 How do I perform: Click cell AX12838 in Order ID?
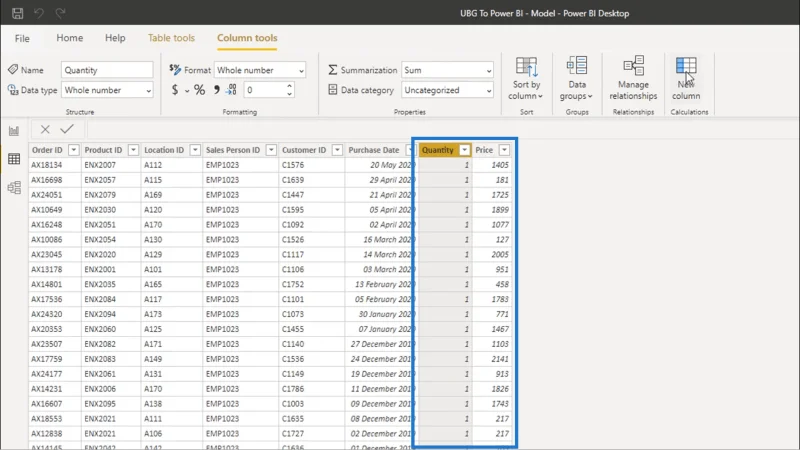(x=55, y=433)
